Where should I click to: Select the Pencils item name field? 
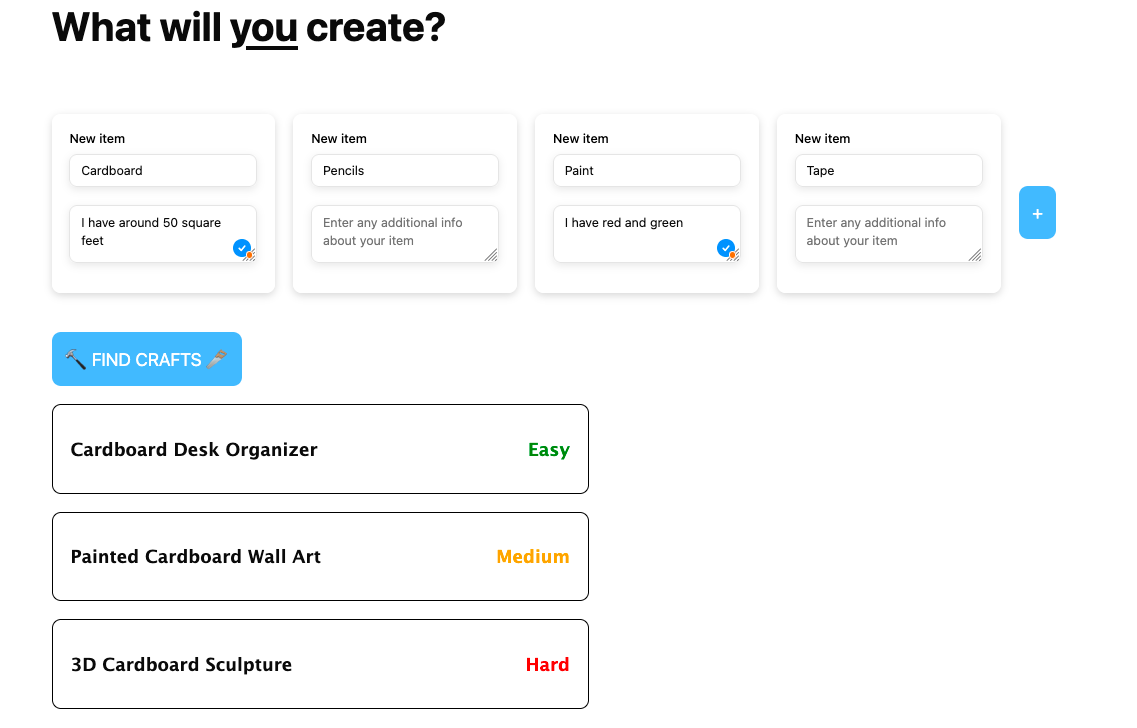(x=405, y=170)
